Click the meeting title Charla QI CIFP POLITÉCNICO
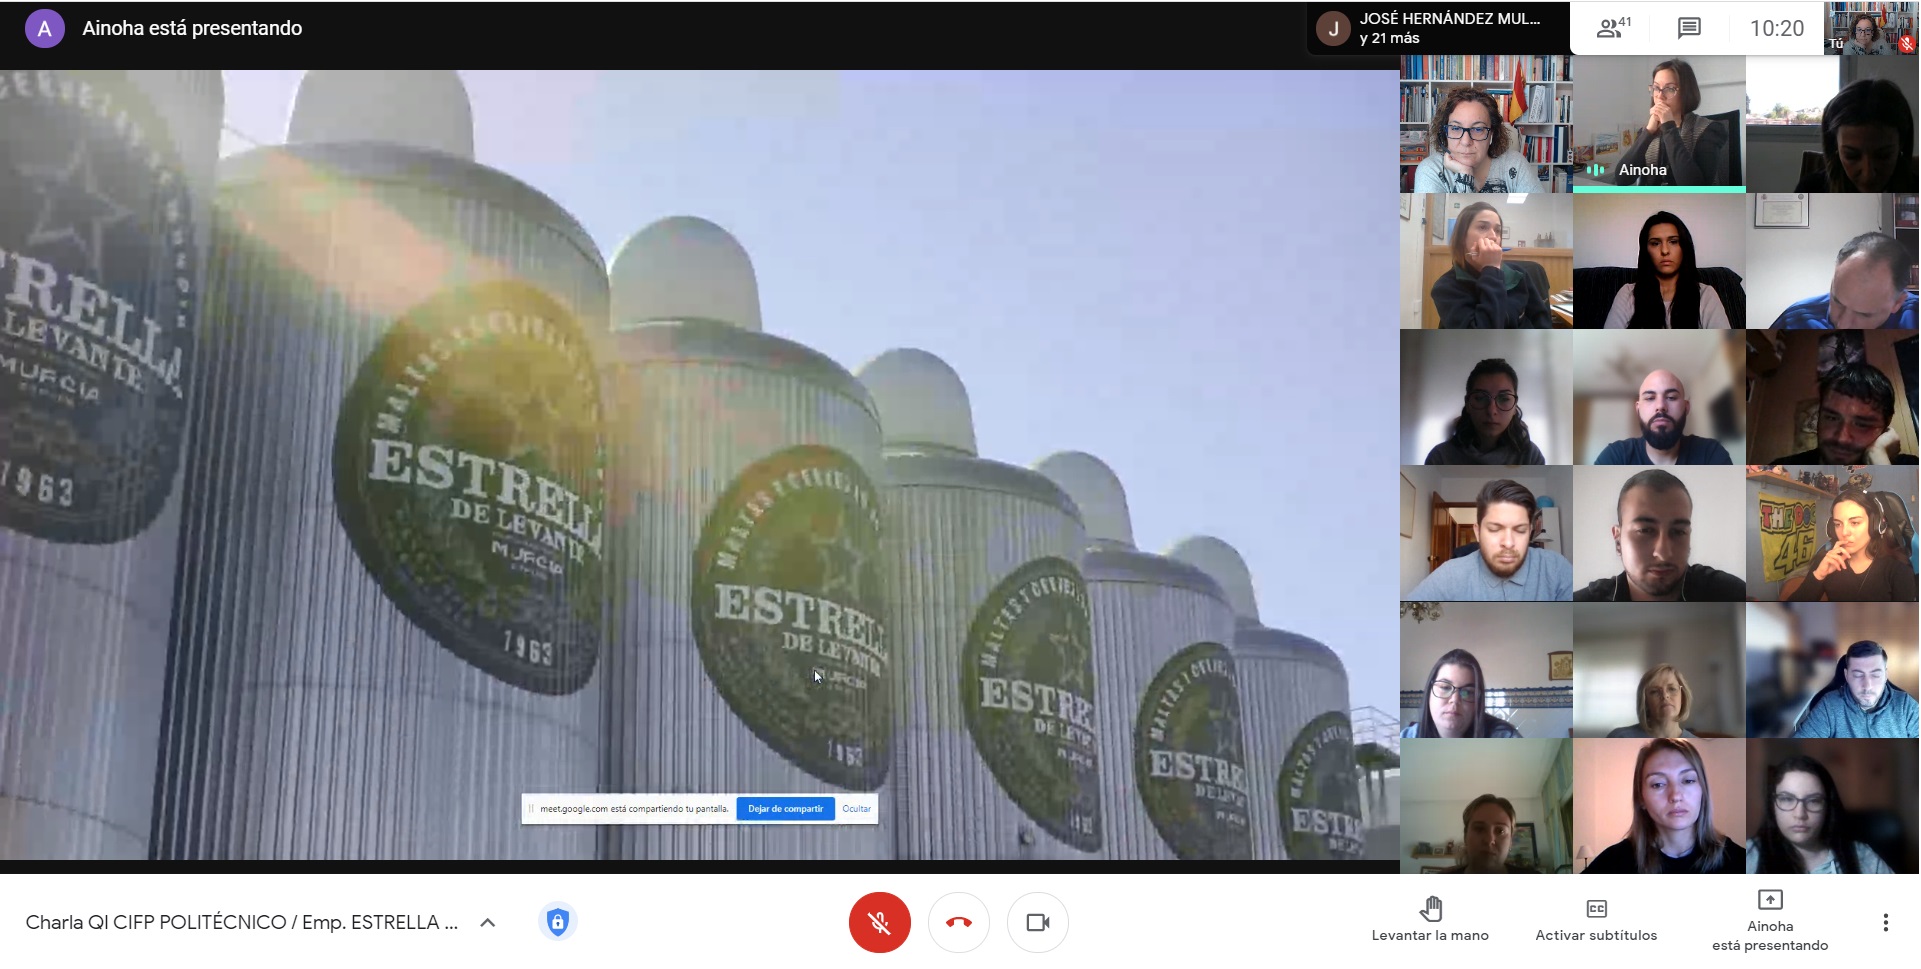The width and height of the screenshot is (1921, 969). click(x=241, y=922)
